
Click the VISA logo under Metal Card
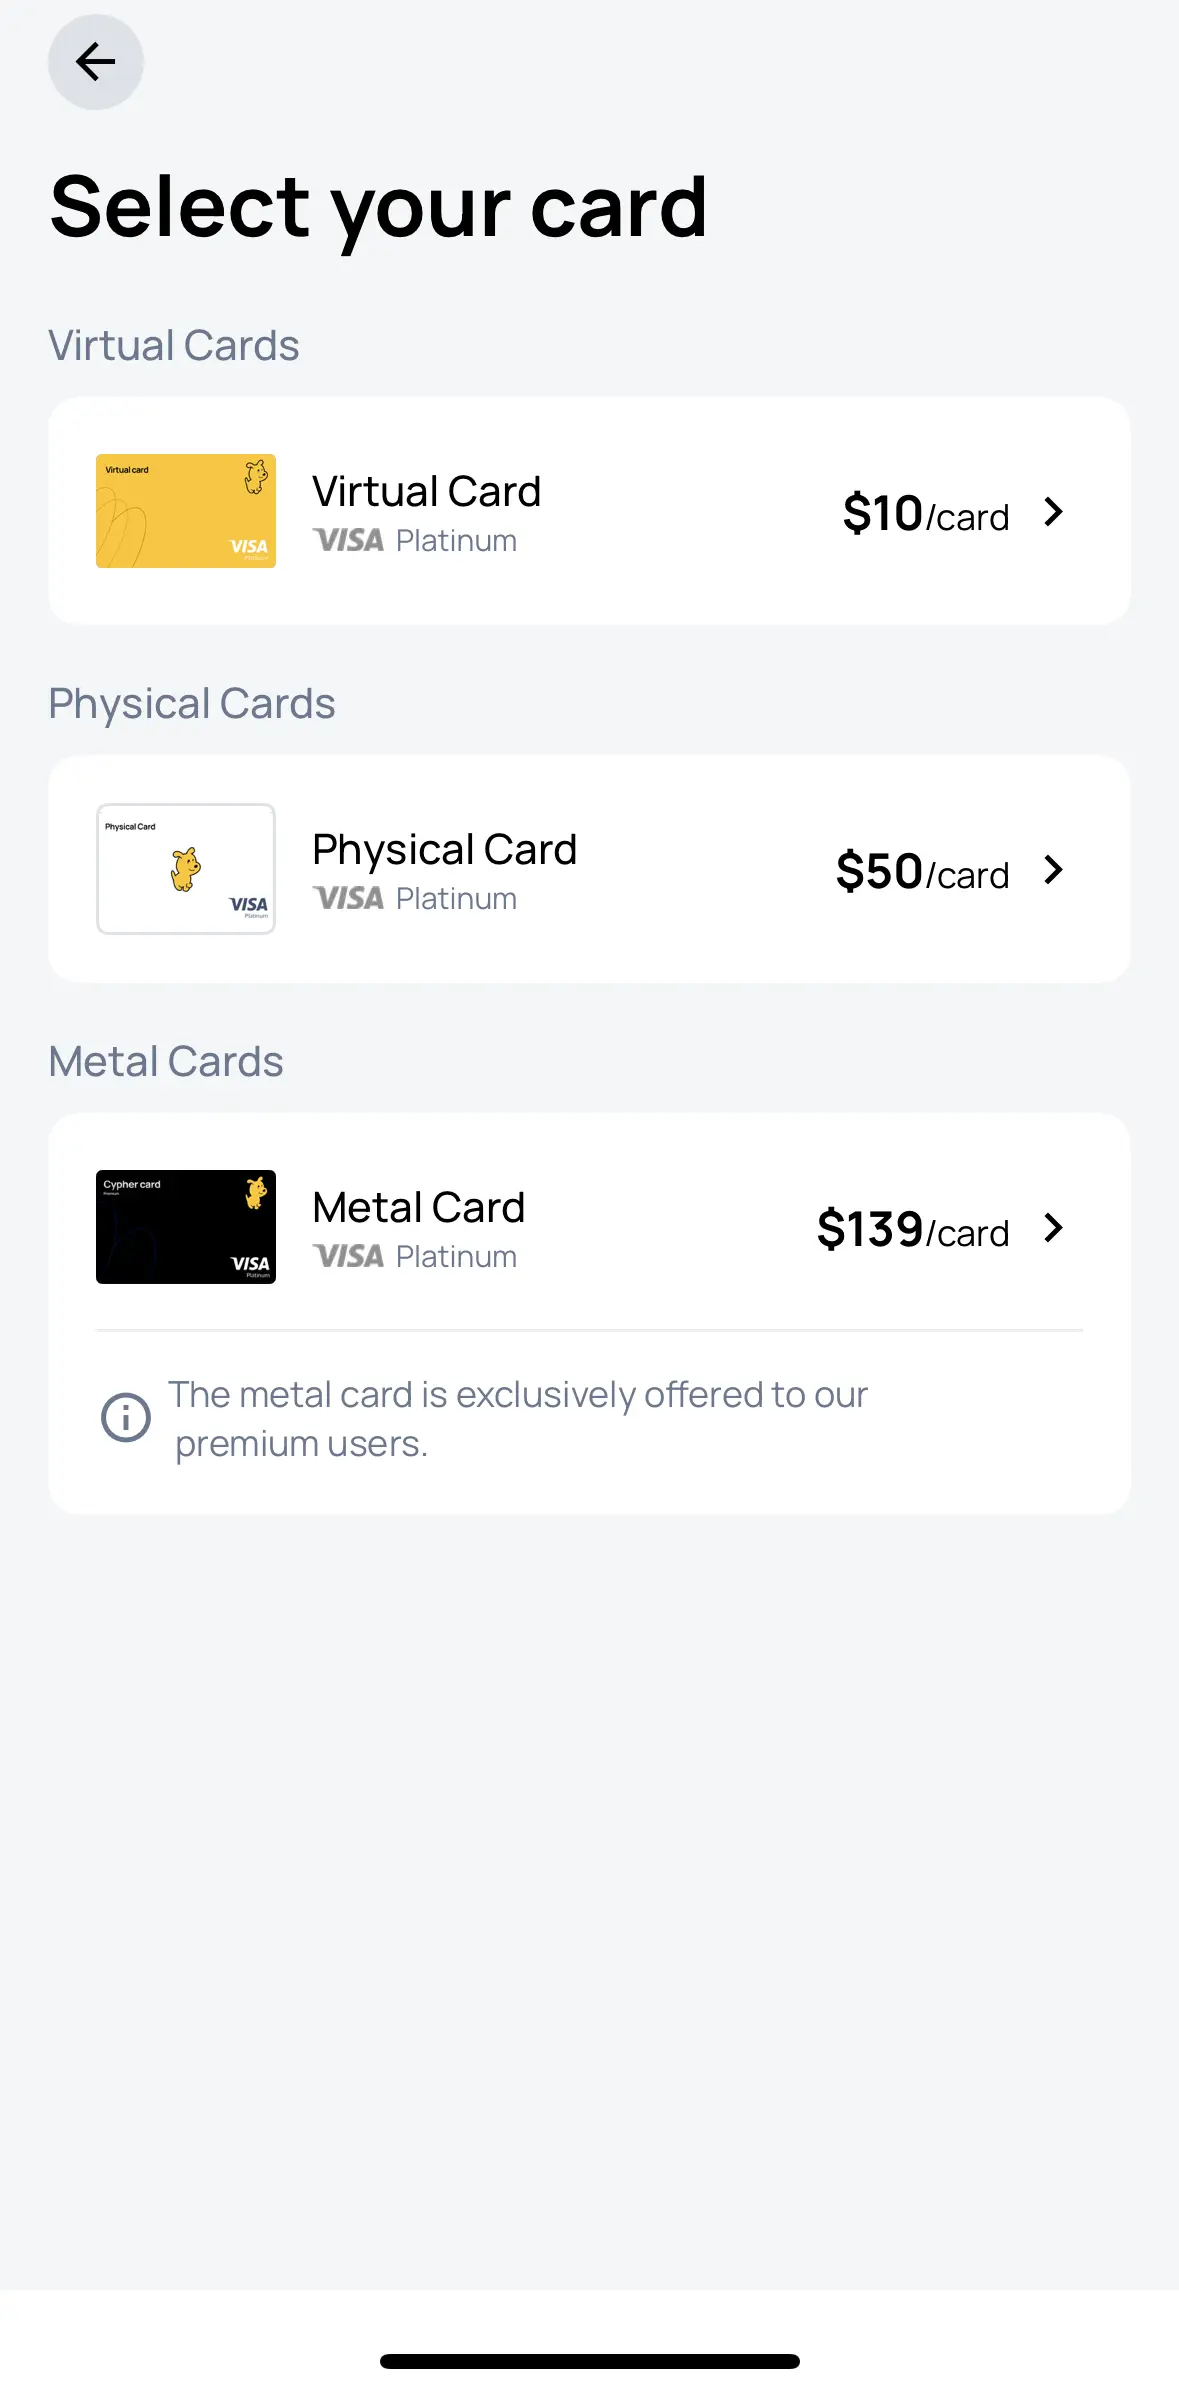[348, 1257]
